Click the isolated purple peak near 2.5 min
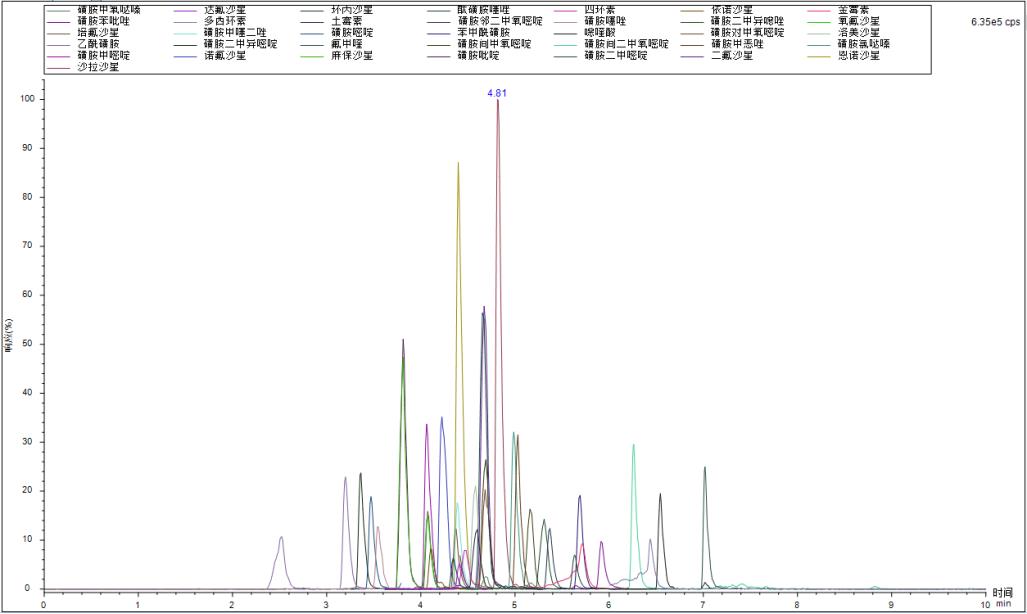 tap(281, 538)
